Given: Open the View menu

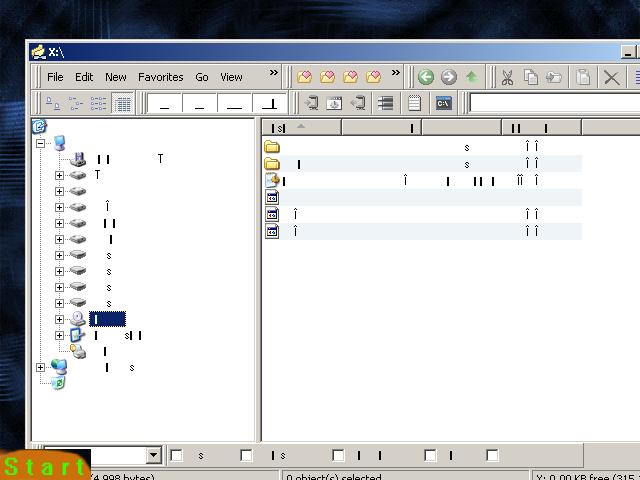Looking at the screenshot, I should coord(231,77).
